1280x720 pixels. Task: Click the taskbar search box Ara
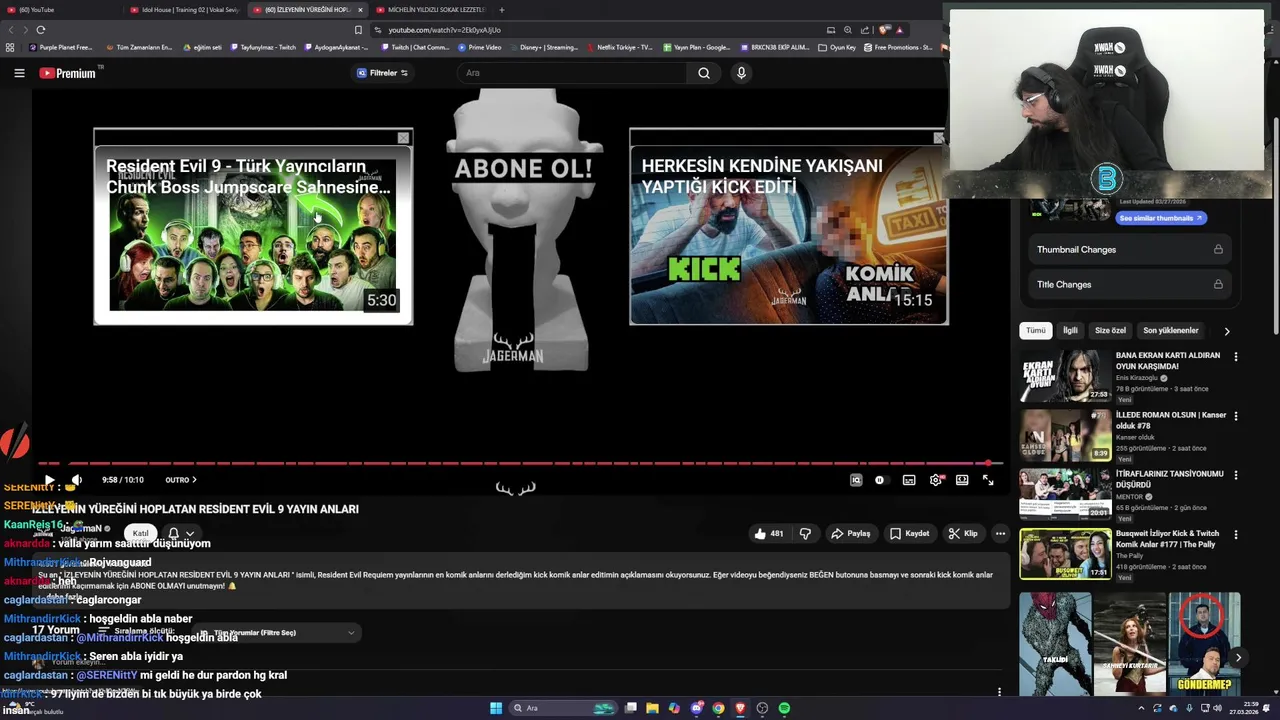(x=563, y=708)
